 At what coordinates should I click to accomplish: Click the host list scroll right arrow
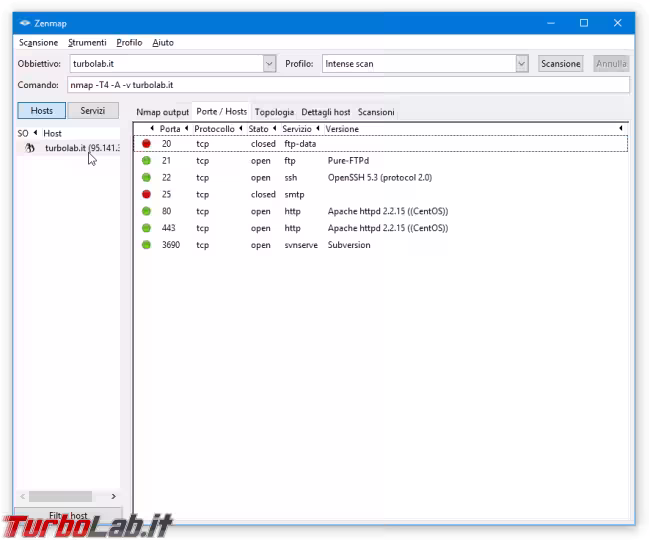[114, 496]
